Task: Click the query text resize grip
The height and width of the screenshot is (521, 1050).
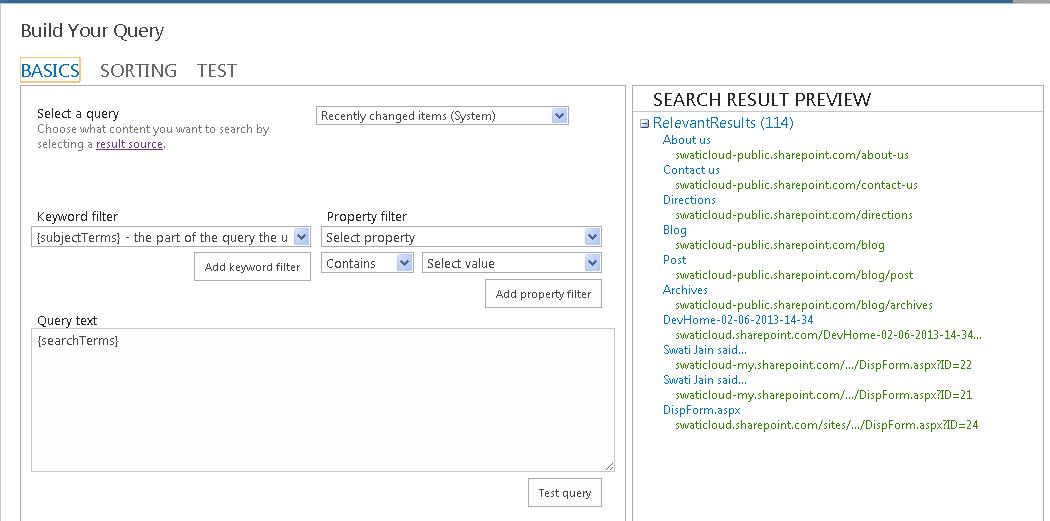Action: coord(609,466)
